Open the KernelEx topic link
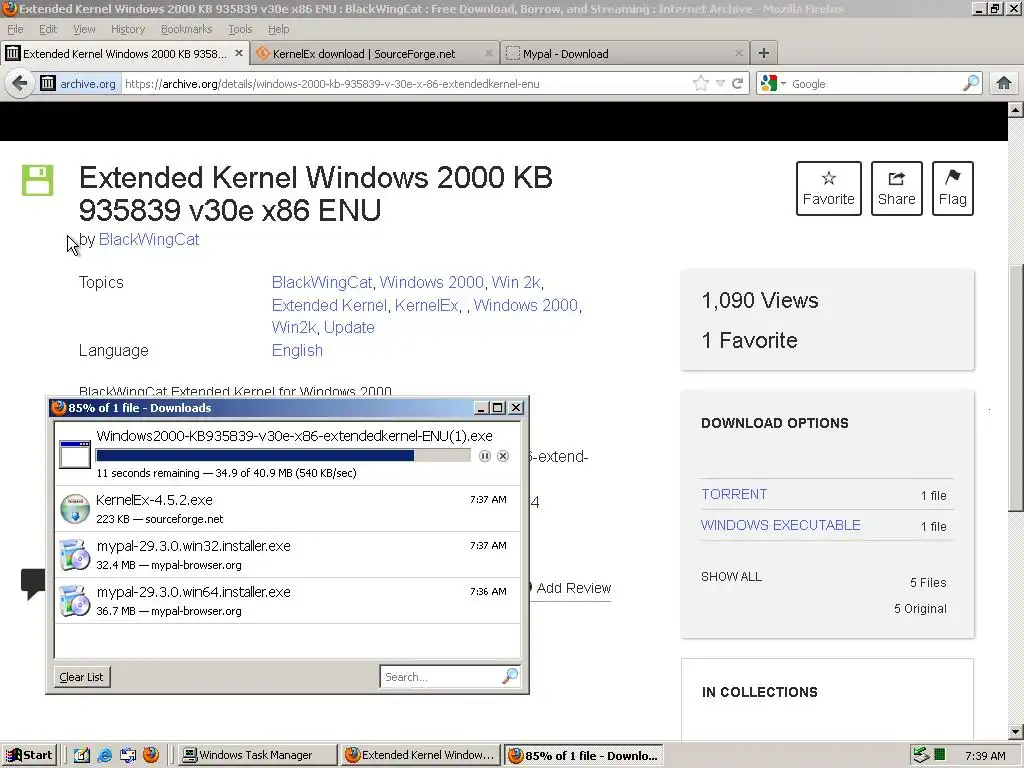This screenshot has width=1024, height=768. click(x=426, y=305)
